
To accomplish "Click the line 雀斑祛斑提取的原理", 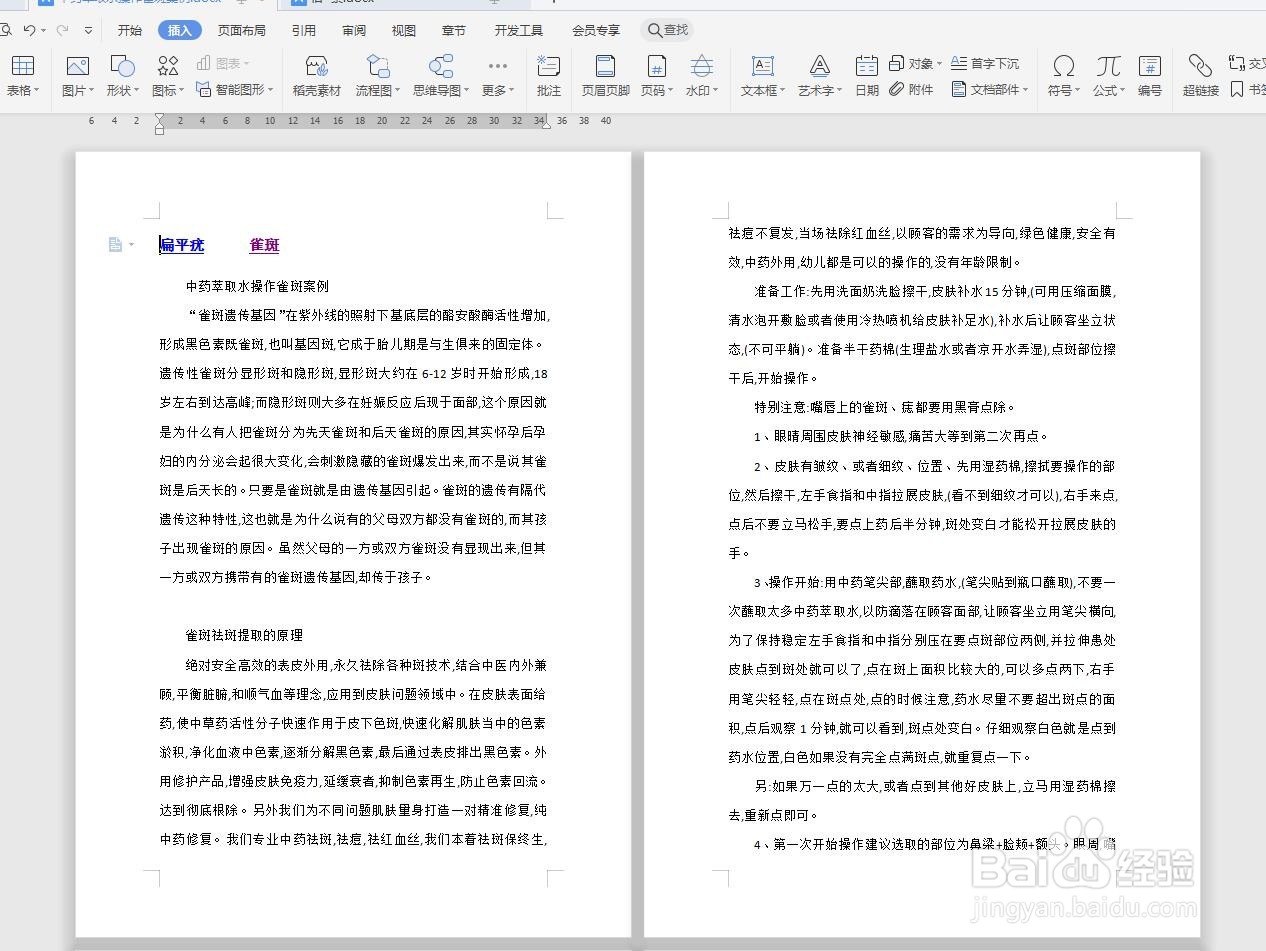I will click(x=244, y=635).
